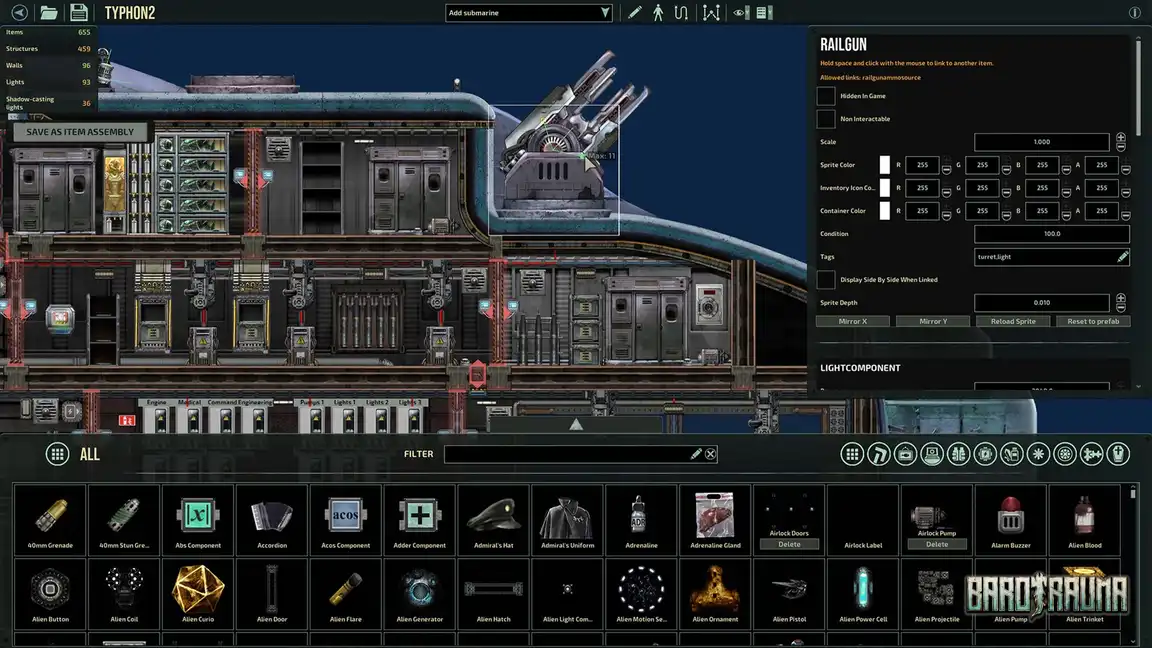Enable Hidden In Game checkbox
The height and width of the screenshot is (648, 1152).
826,96
